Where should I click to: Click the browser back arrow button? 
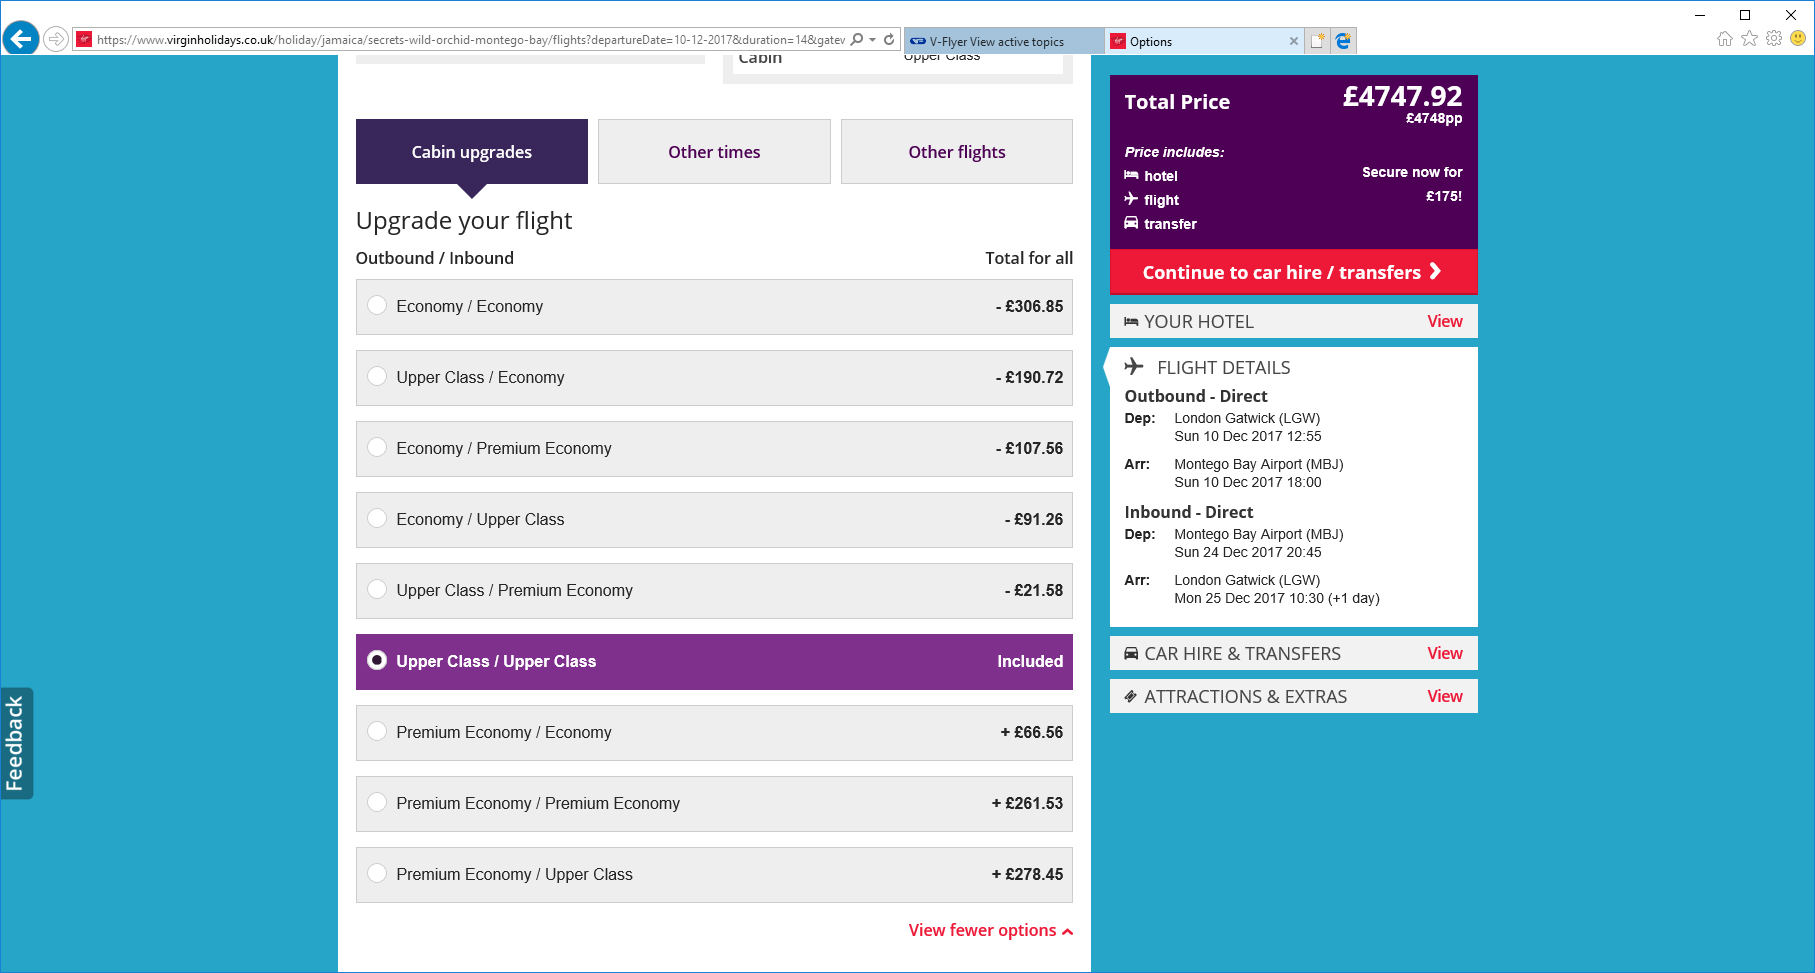click(21, 39)
